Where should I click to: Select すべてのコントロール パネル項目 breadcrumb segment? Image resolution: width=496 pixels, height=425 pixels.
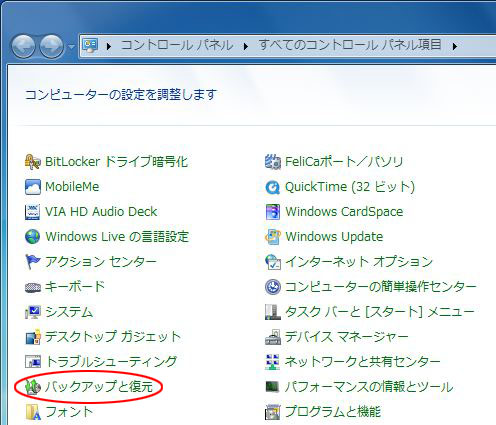350,45
